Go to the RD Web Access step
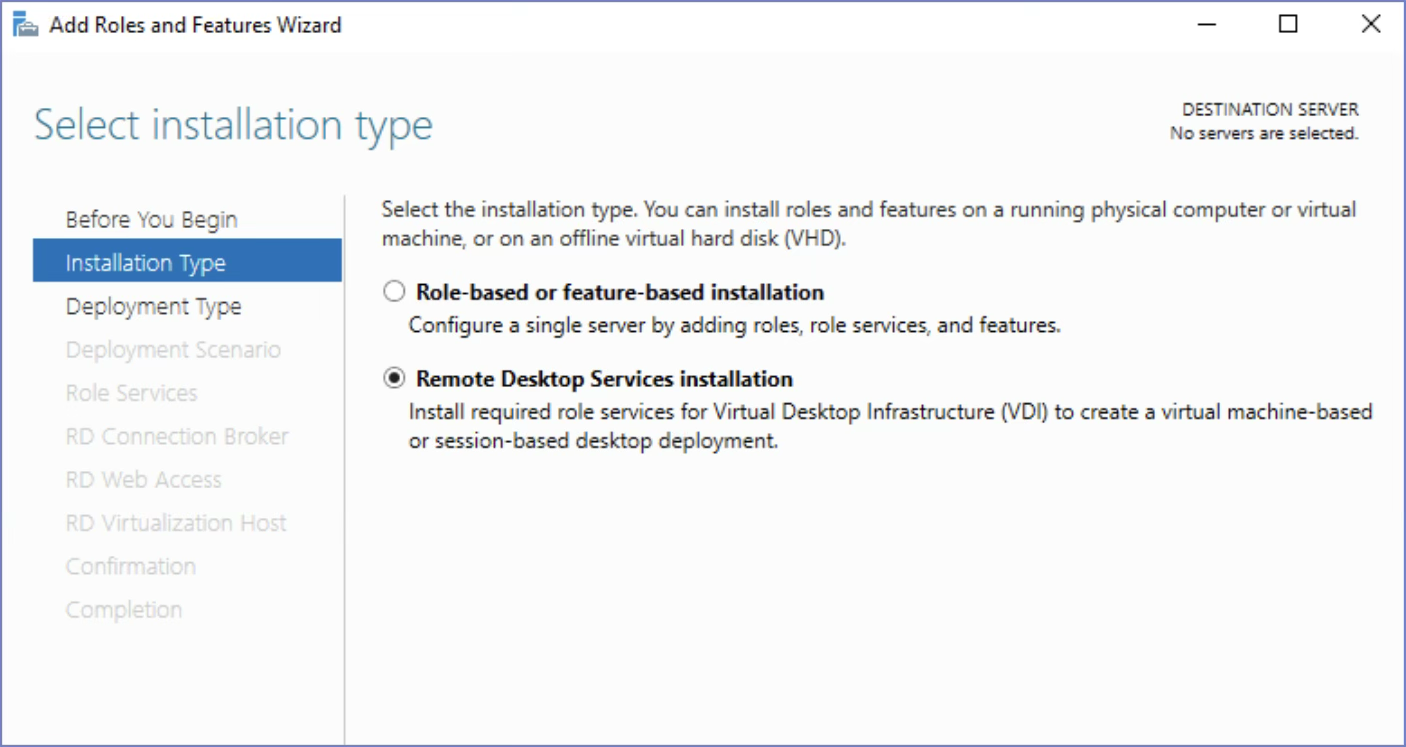 click(143, 479)
